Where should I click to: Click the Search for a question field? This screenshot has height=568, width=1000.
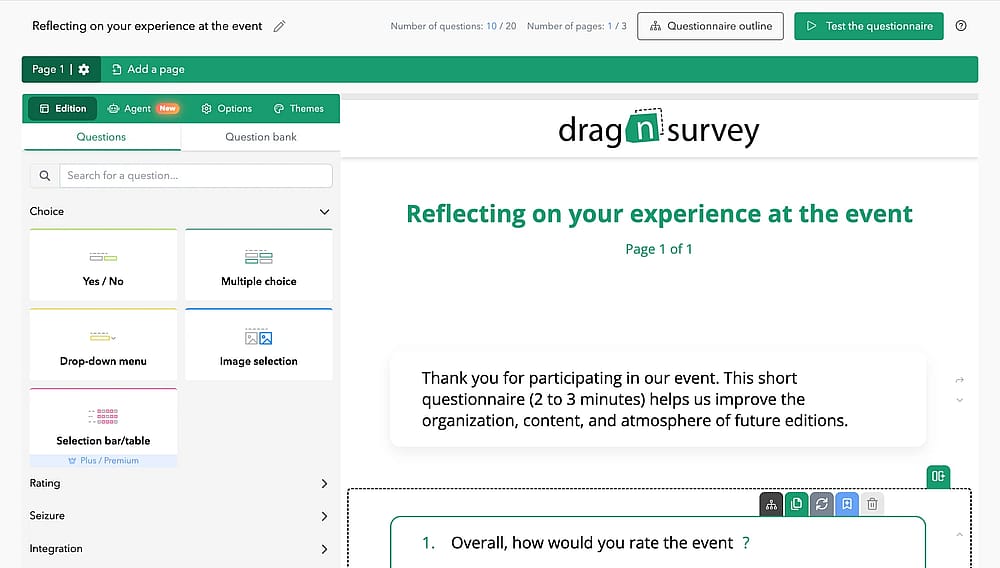[196, 176]
